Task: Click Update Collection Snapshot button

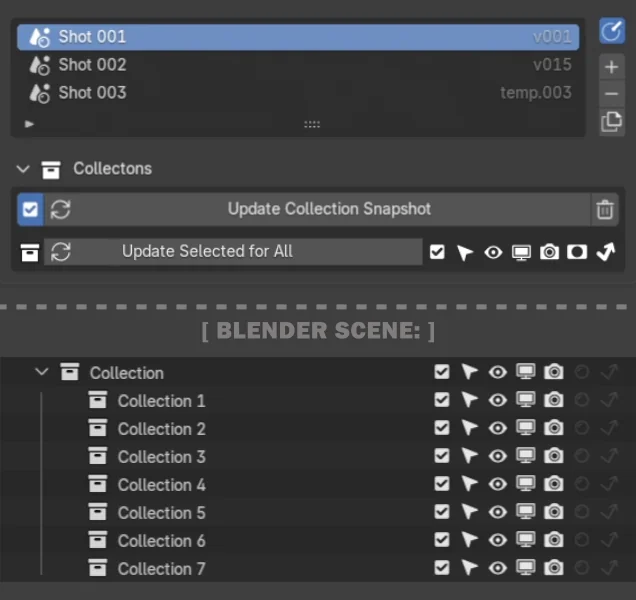Action: [x=317, y=210]
